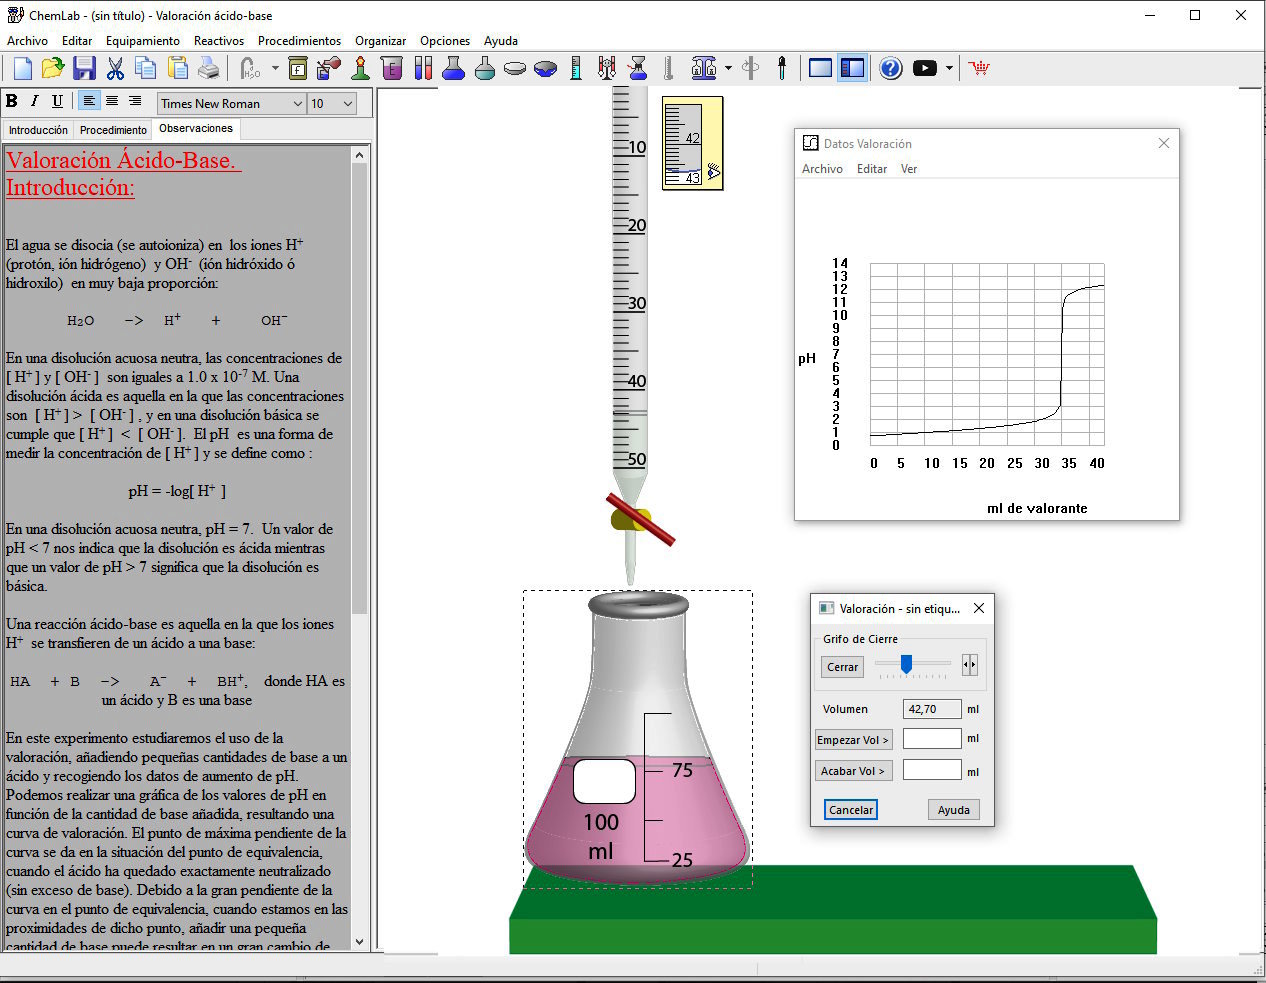1266x983 pixels.
Task: Switch to the Observaciones tab
Action: coord(196,129)
